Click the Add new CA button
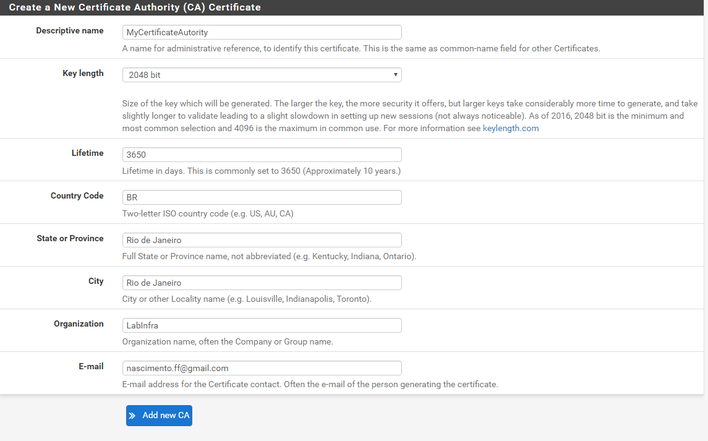The width and height of the screenshot is (708, 441). 159,415
